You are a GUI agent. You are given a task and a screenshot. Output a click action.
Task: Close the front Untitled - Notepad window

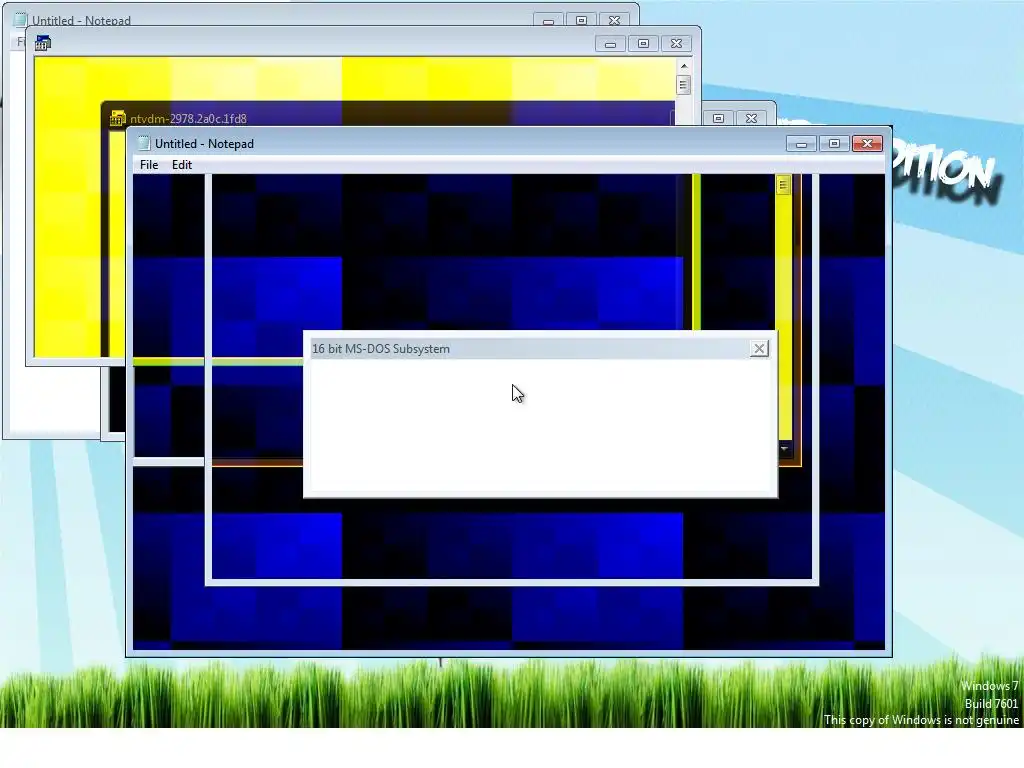(x=867, y=144)
